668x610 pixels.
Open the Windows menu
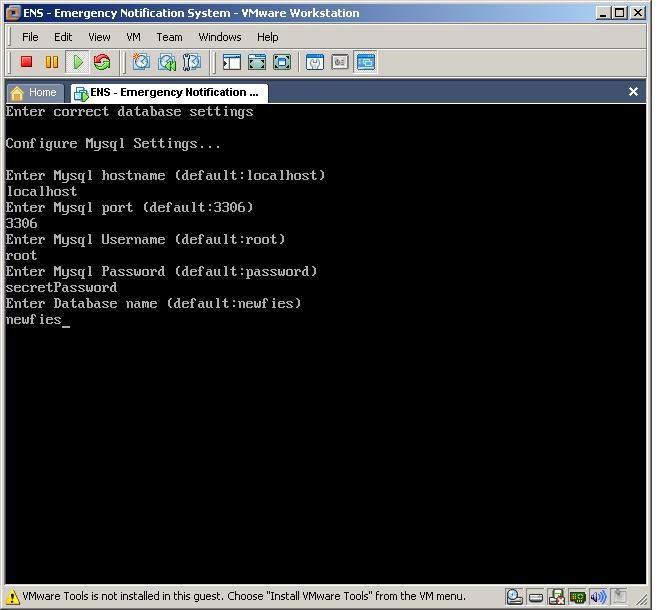(x=220, y=37)
